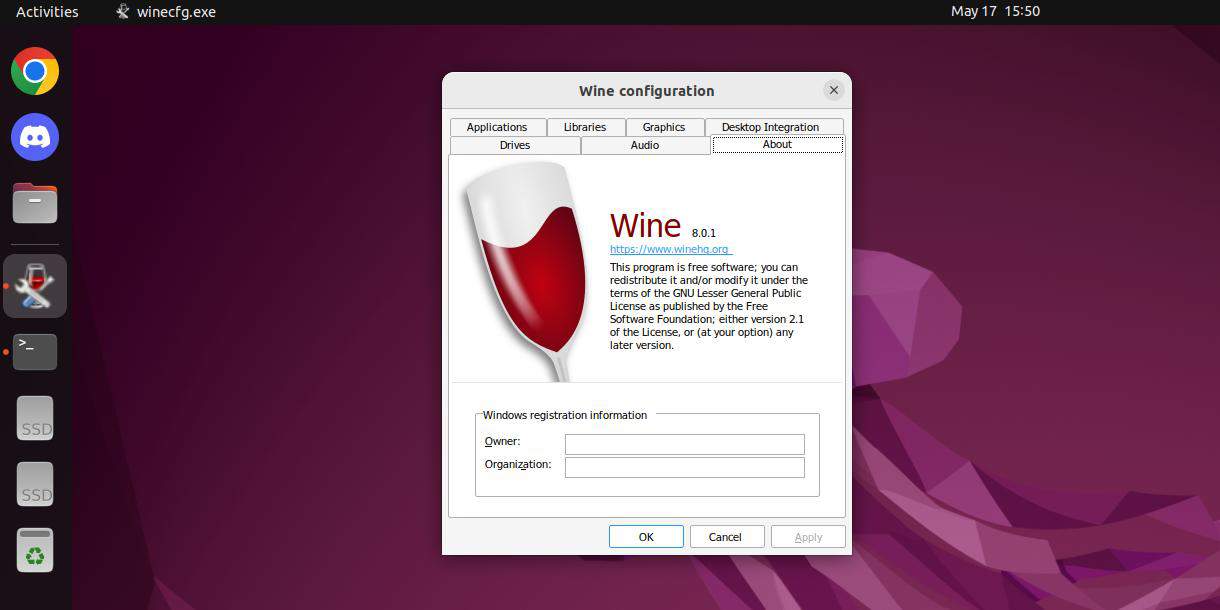
Task: Open the Desktop Integration tab
Action: click(x=772, y=127)
